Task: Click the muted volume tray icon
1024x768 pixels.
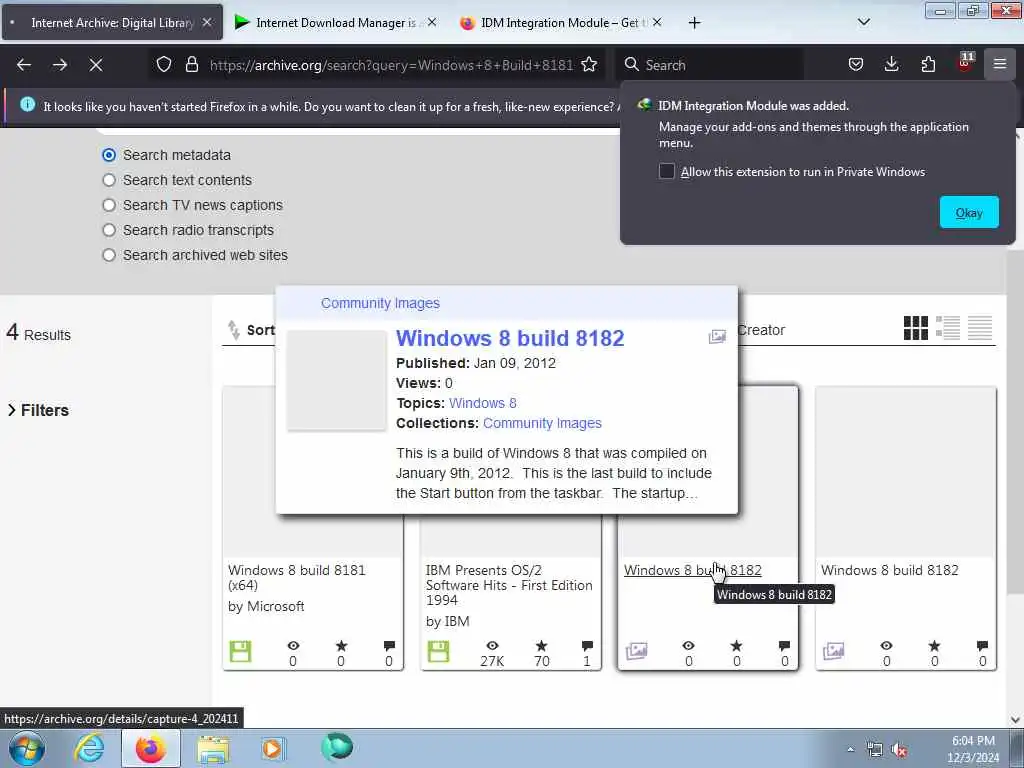Action: tap(899, 750)
